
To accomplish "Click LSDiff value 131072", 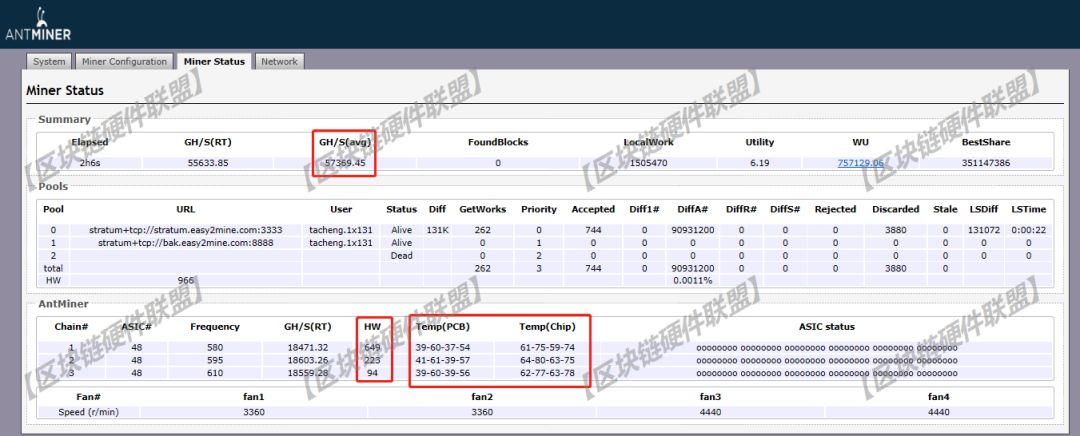I will click(x=983, y=230).
